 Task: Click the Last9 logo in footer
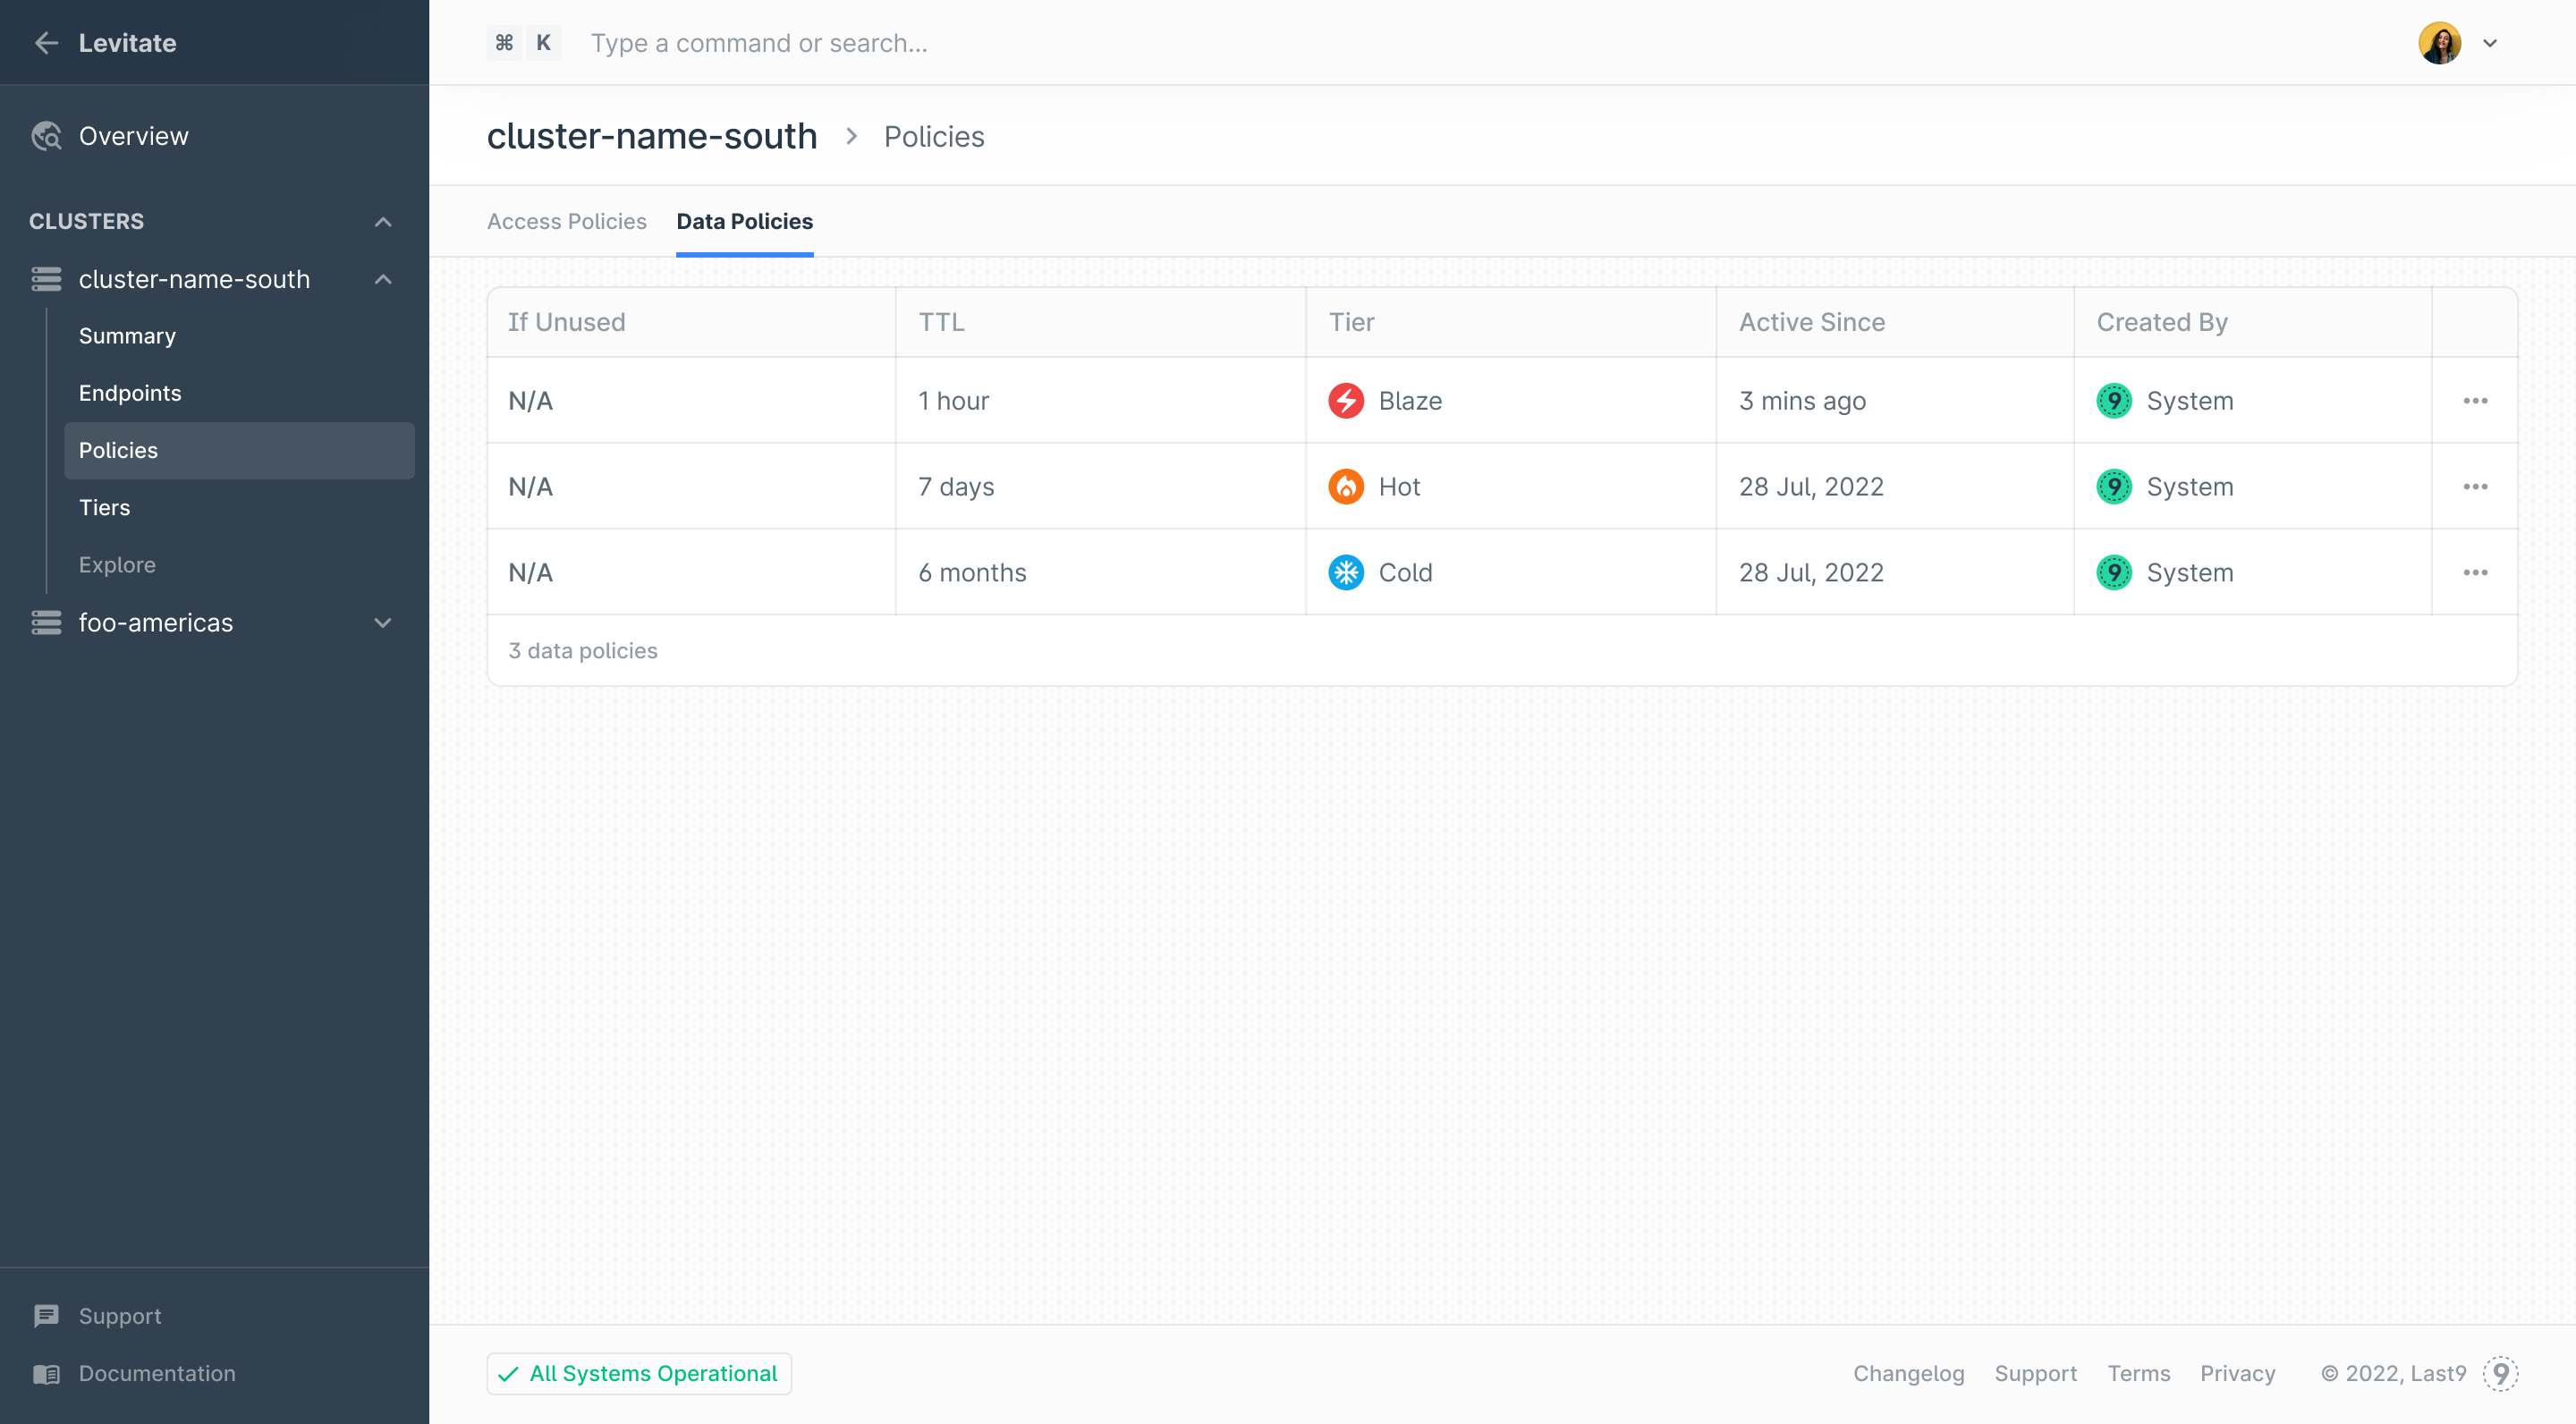(2500, 1373)
